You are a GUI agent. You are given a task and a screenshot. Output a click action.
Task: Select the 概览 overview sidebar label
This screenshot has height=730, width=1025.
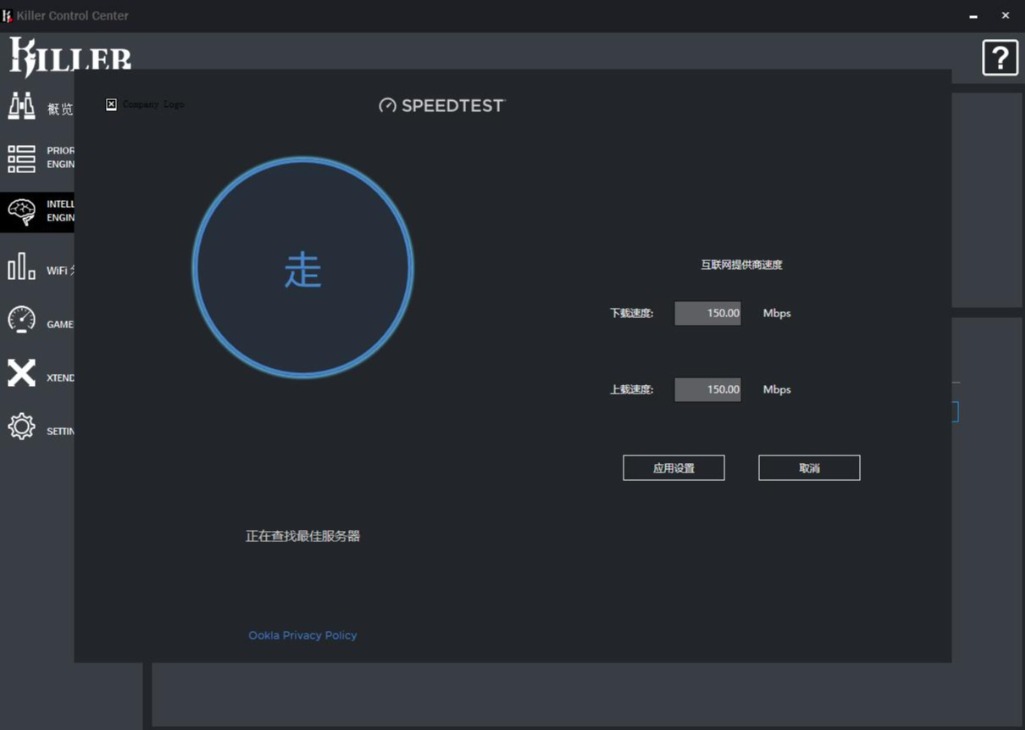(x=59, y=108)
